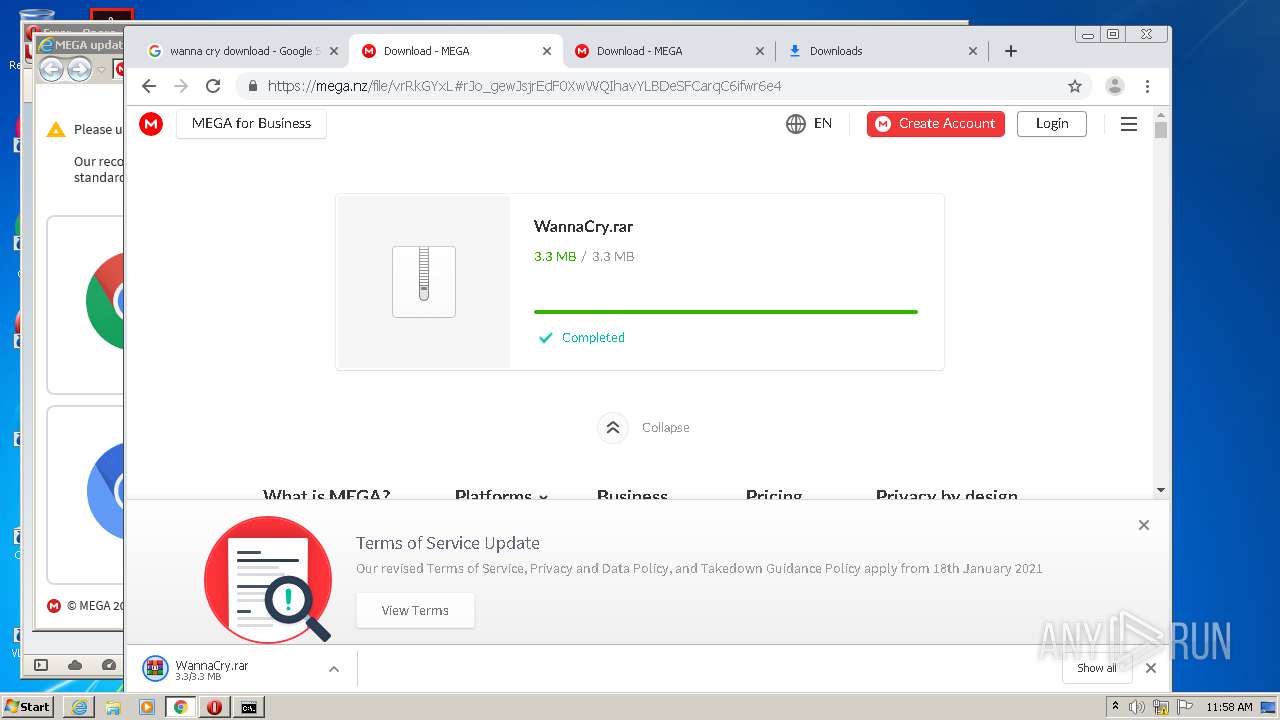Open the Opera taskbar icon

pos(214,707)
